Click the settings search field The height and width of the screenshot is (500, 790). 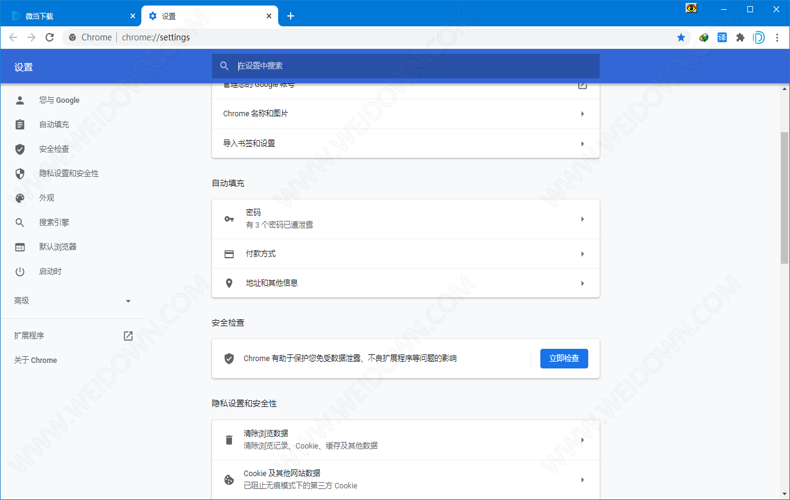coord(405,66)
